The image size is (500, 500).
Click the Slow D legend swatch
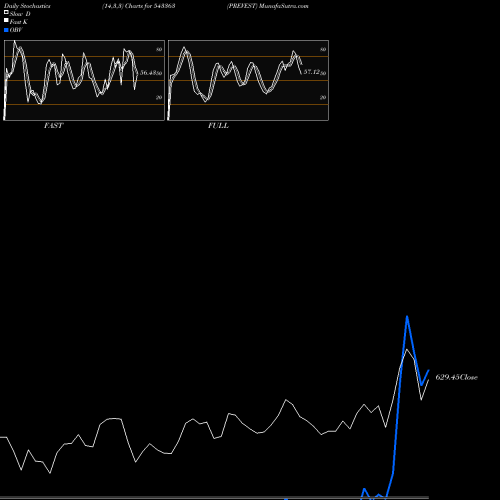coord(6,12)
